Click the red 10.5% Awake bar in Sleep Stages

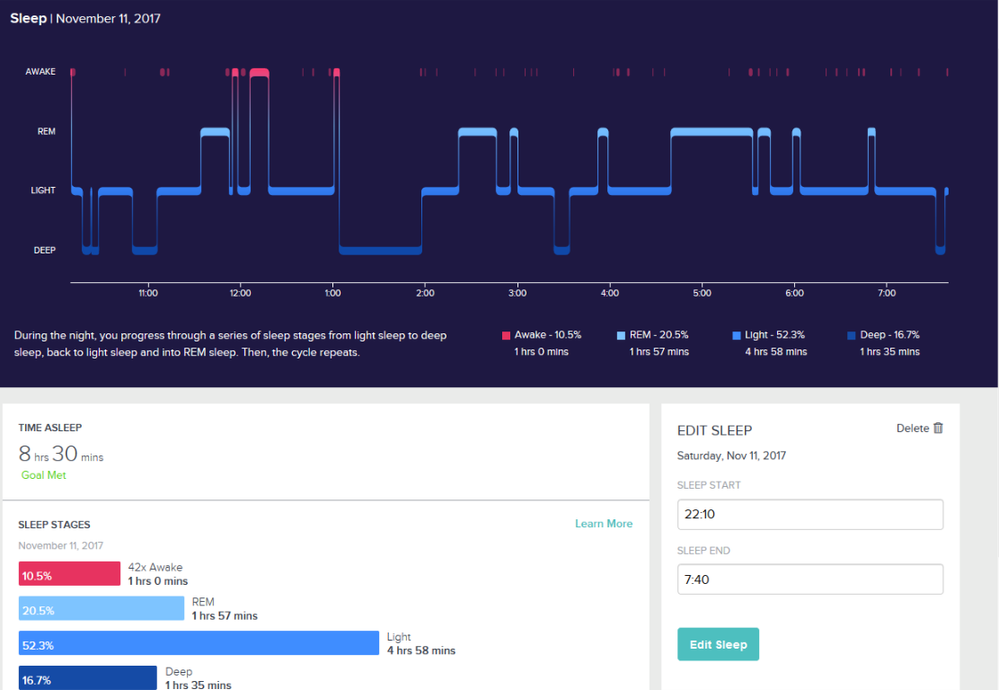click(69, 574)
